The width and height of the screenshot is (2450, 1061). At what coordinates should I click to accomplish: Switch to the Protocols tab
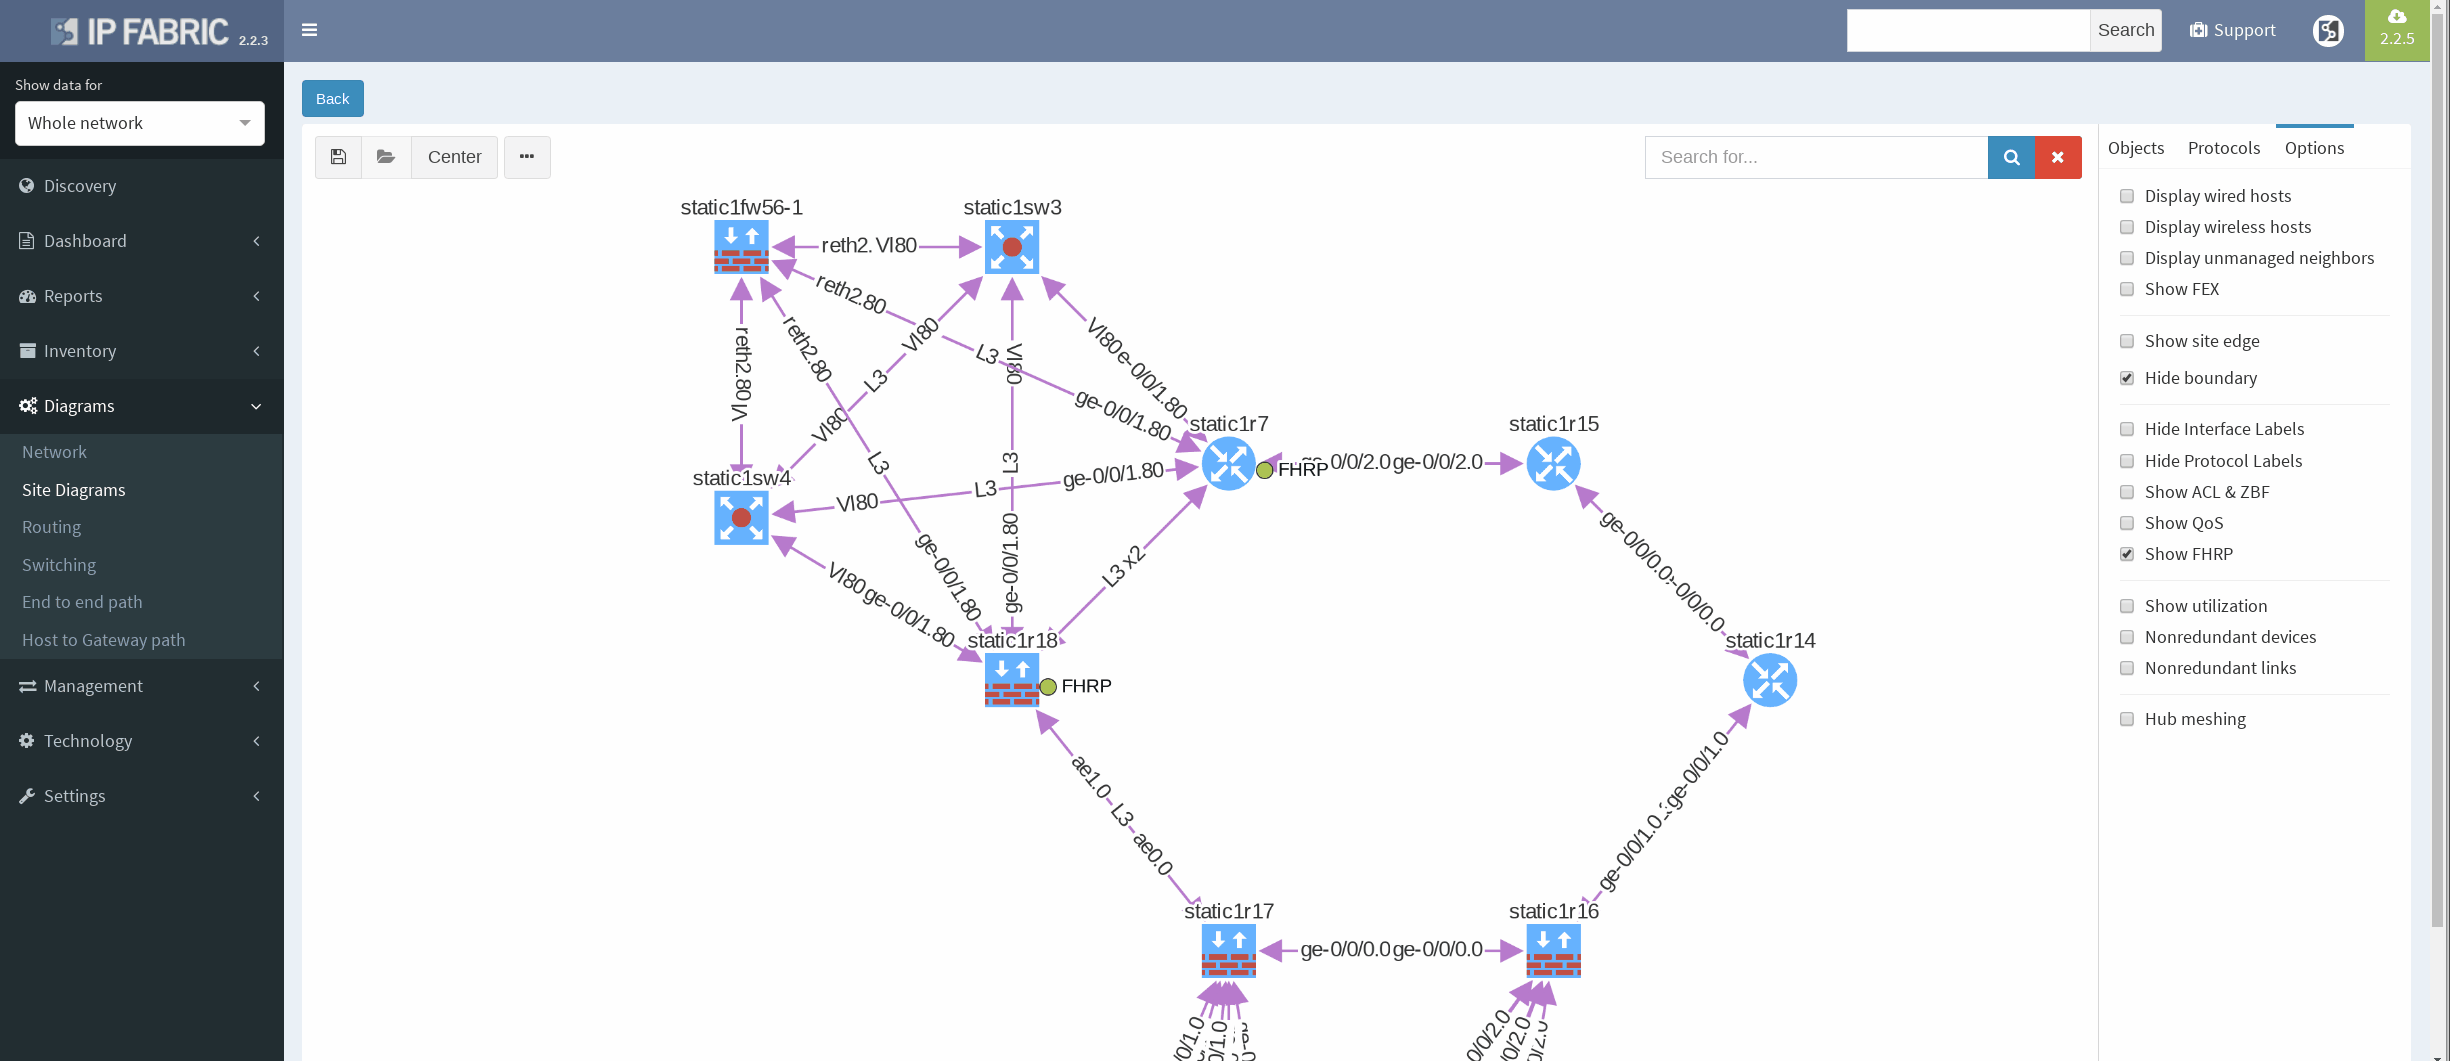(2223, 148)
